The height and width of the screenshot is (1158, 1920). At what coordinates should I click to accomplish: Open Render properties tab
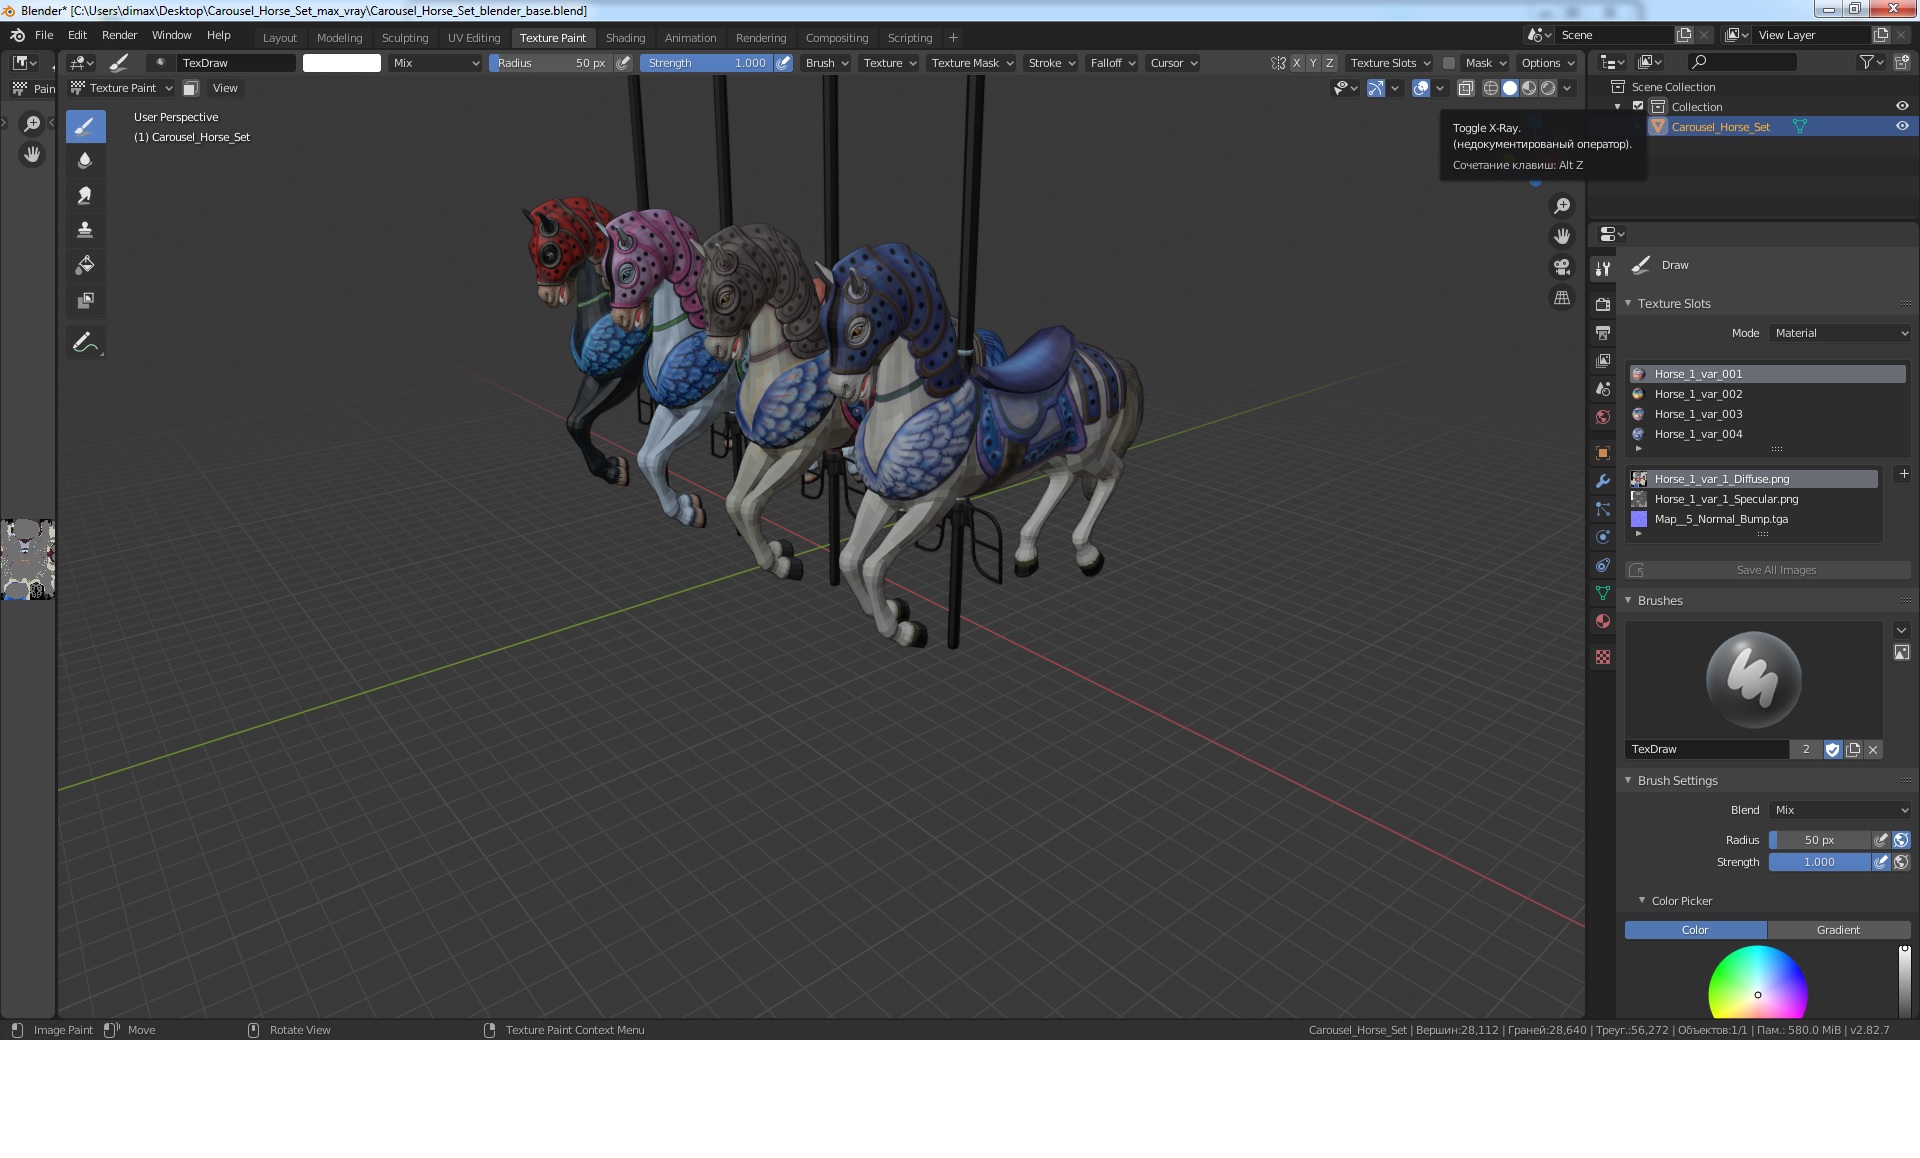pyautogui.click(x=1603, y=304)
